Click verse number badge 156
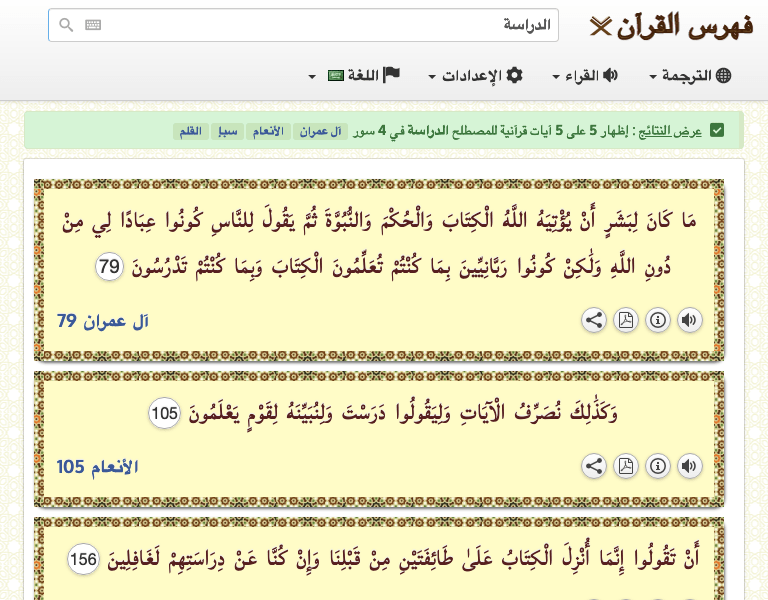The image size is (768, 600). tap(83, 559)
